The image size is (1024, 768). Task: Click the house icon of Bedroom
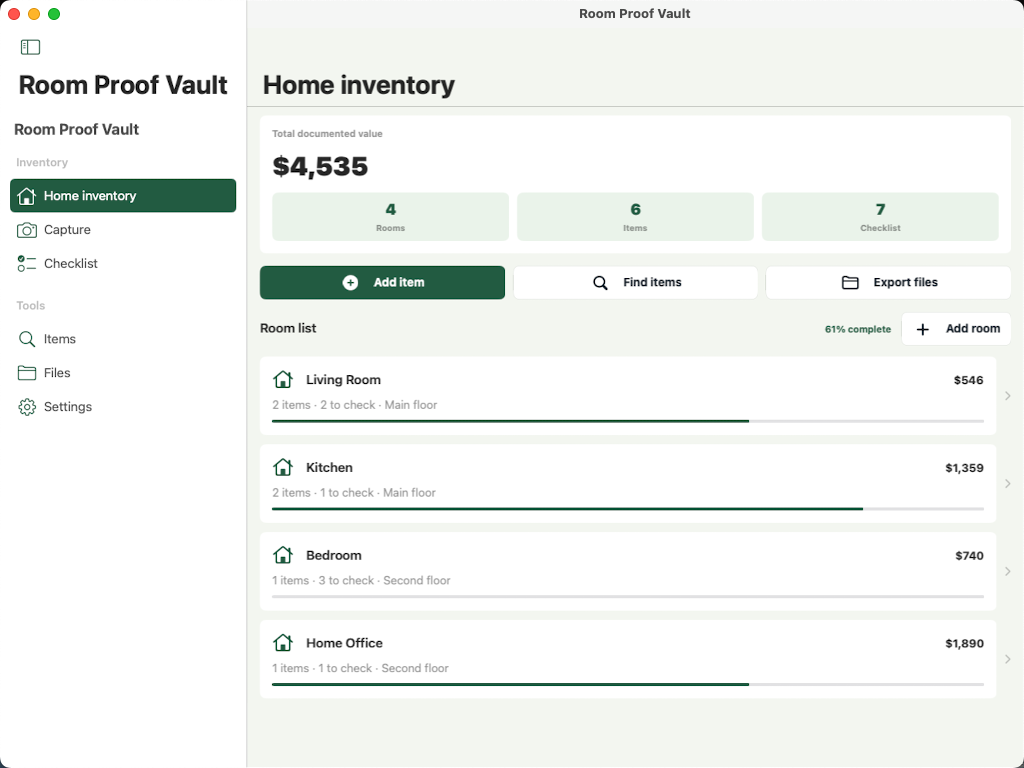[283, 554]
